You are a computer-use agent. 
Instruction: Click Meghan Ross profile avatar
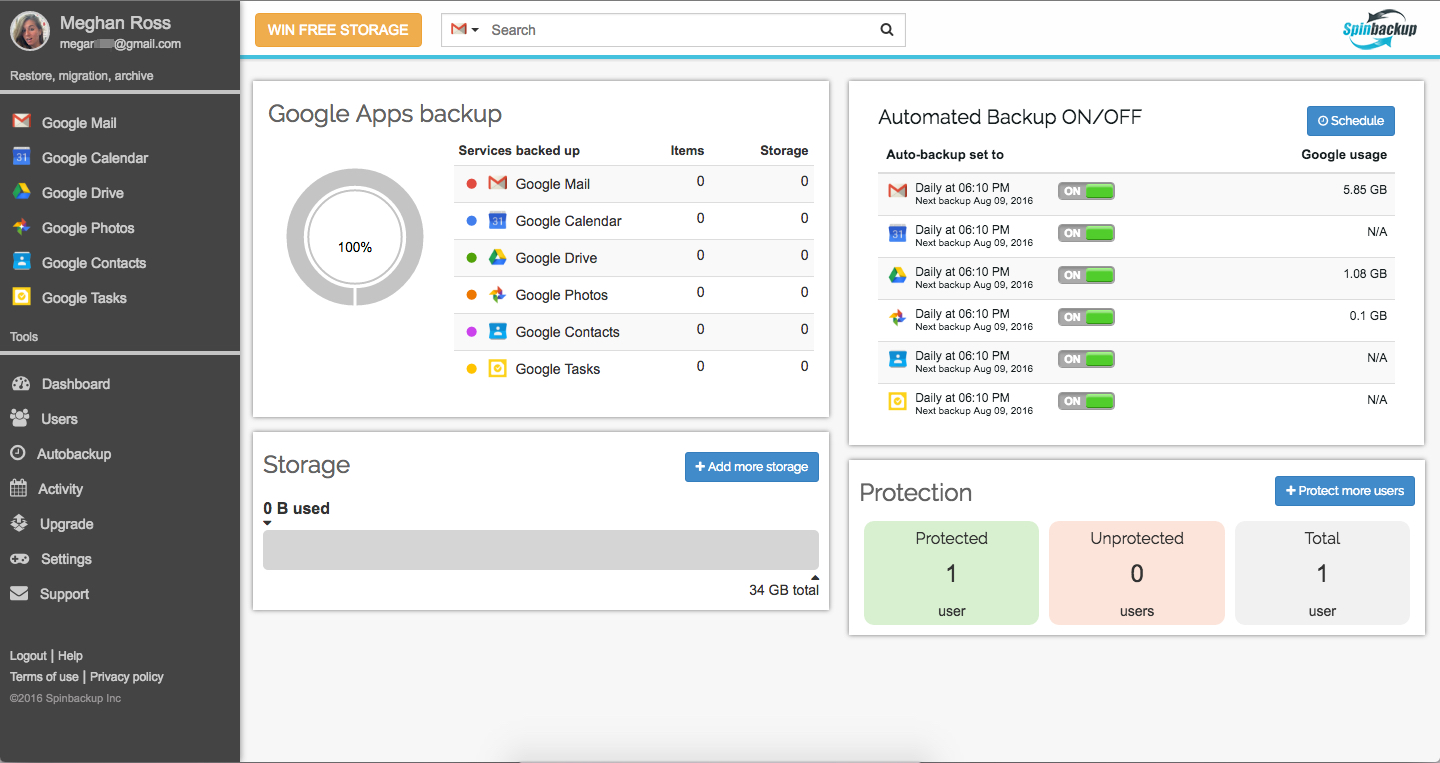pyautogui.click(x=30, y=31)
